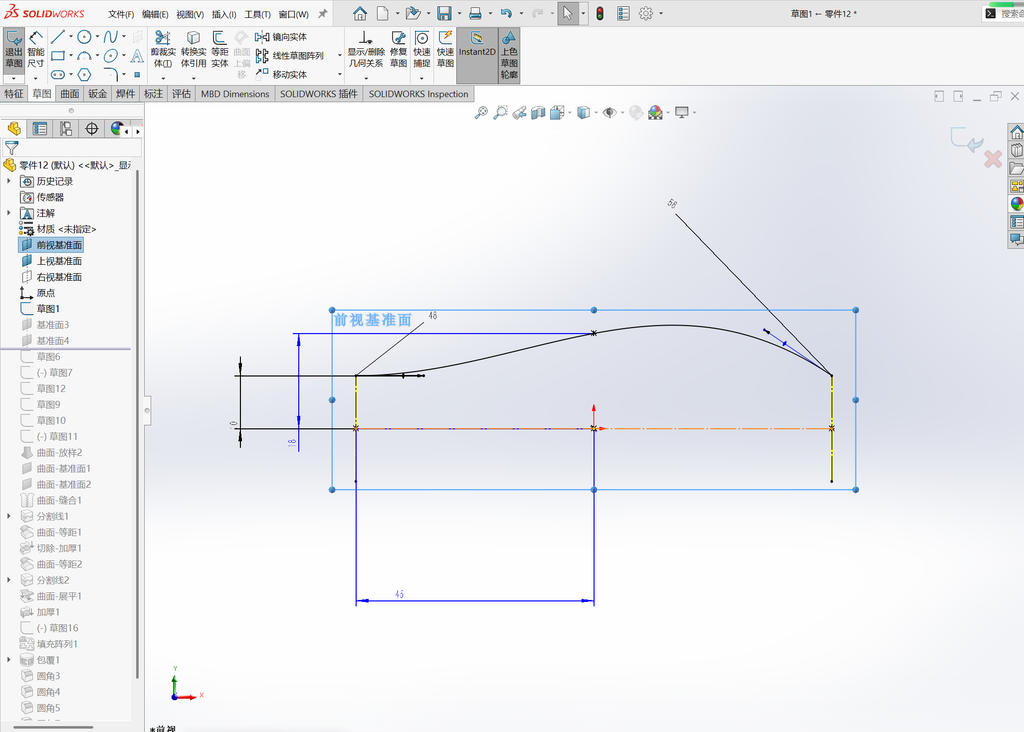Select the Sketch Fillet tool
Screen dimensions: 1024x732
pos(111,74)
